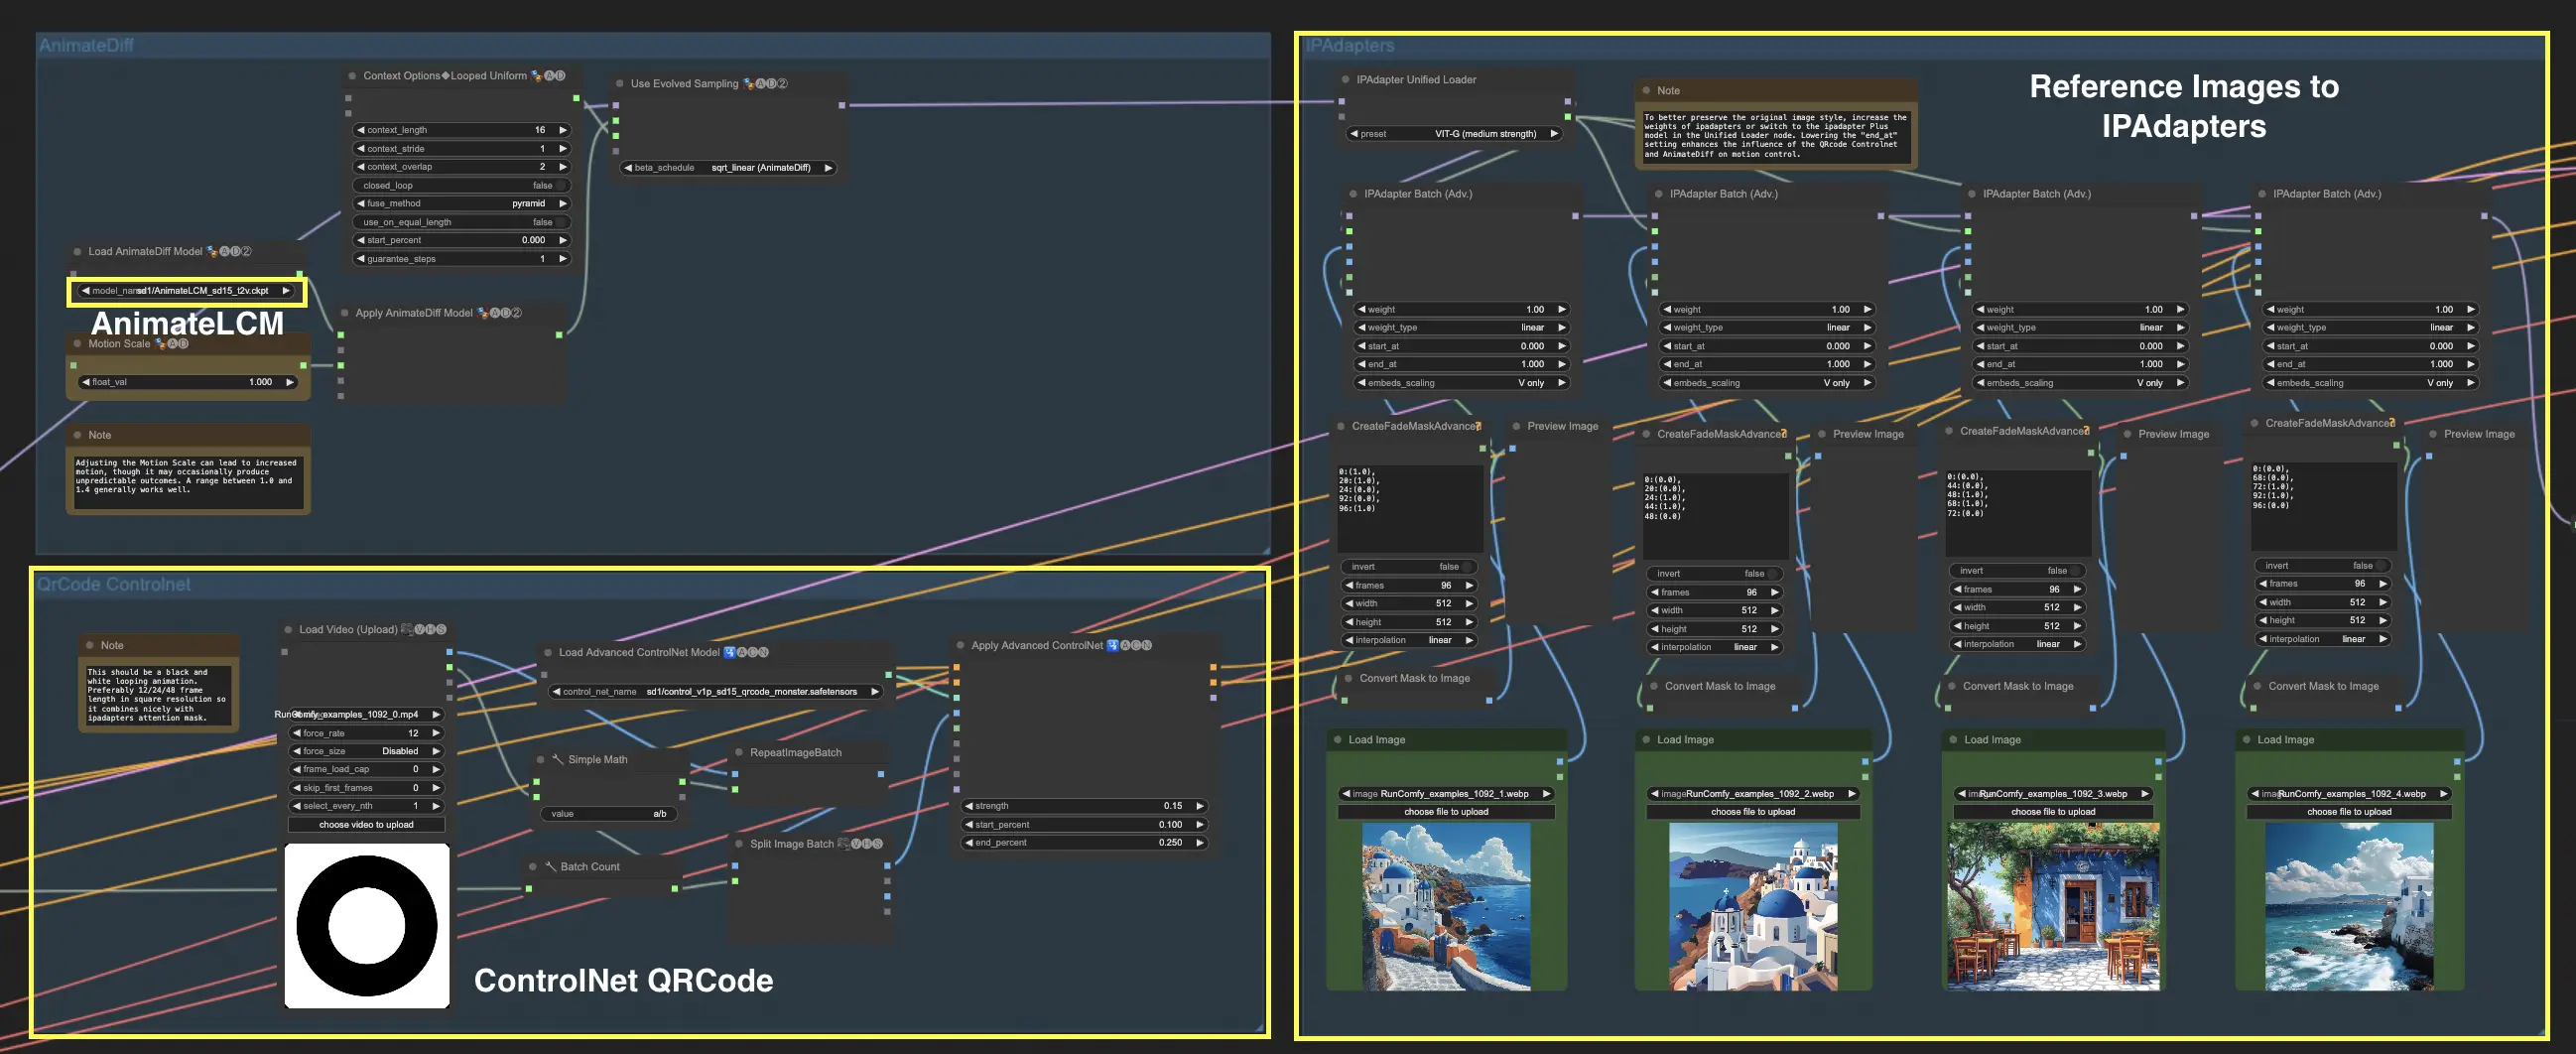Collapse the RepeatImageBatch node via its dot
This screenshot has width=2576, height=1054.
tap(739, 753)
